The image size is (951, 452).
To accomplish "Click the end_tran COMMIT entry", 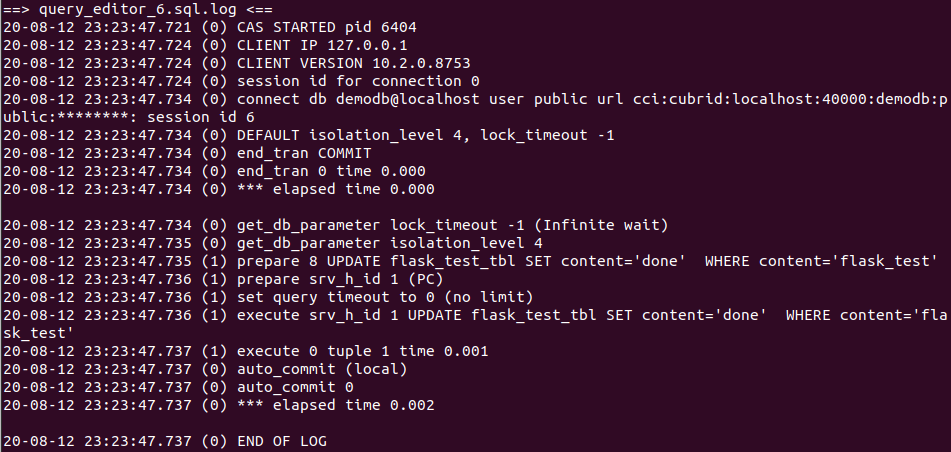I will tap(304, 153).
